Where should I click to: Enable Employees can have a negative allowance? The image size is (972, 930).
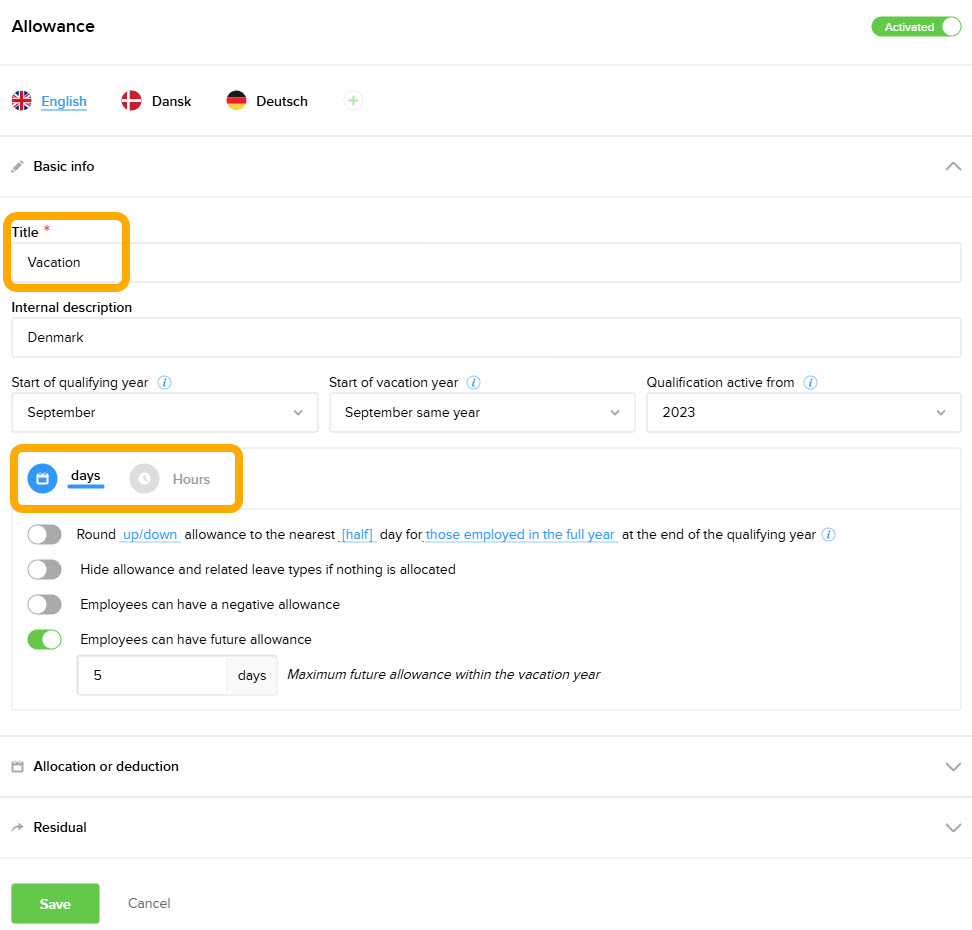45,605
